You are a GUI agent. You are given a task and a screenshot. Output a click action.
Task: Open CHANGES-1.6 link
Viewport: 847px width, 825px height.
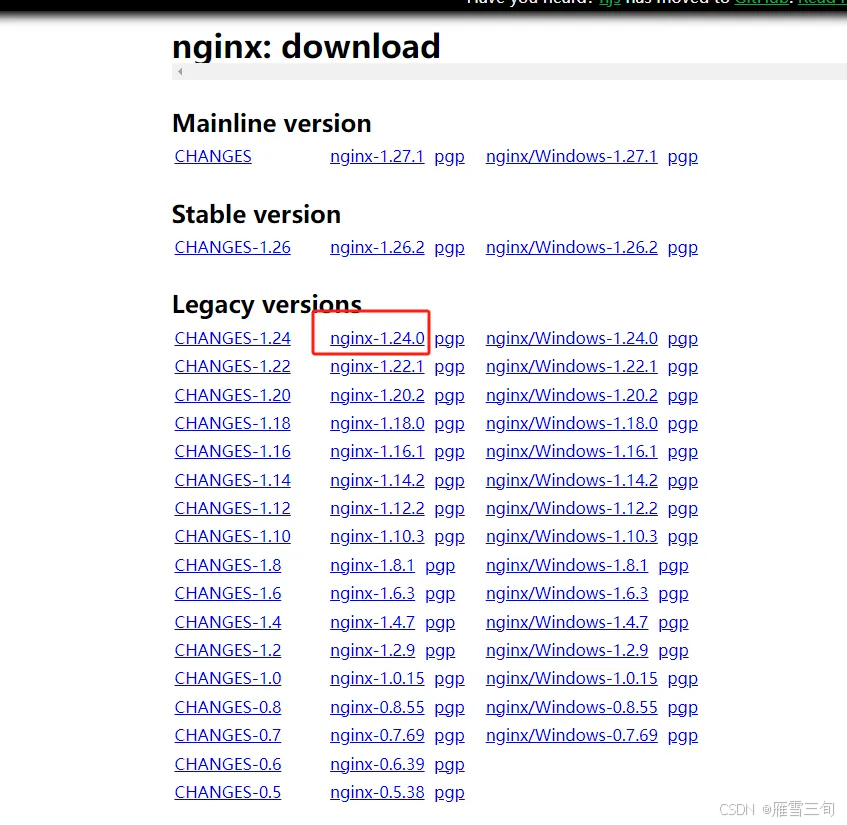(x=227, y=593)
